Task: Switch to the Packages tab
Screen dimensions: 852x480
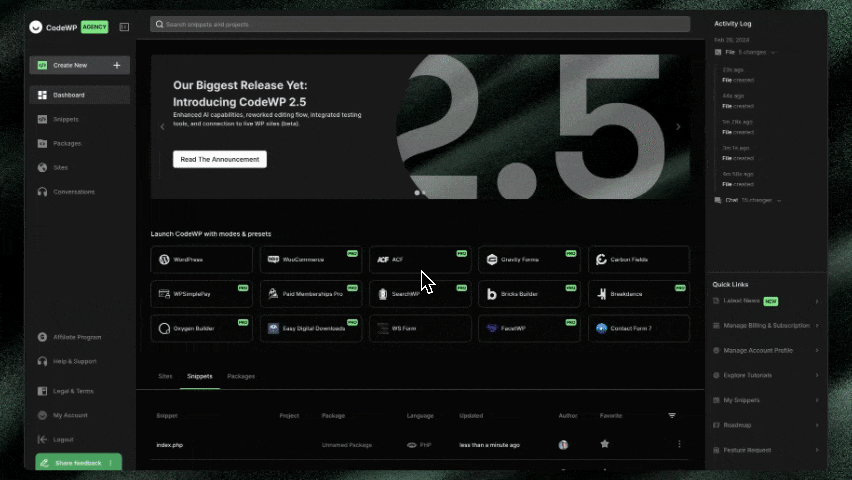Action: tap(241, 376)
